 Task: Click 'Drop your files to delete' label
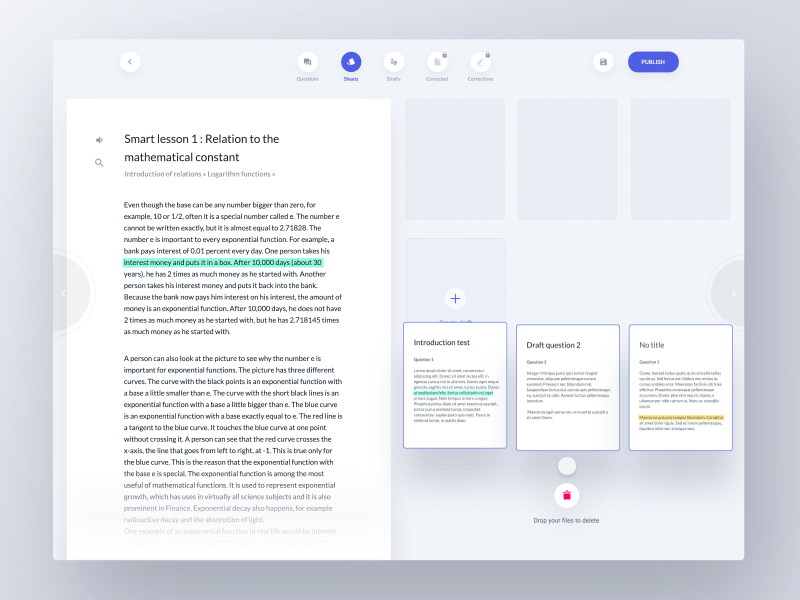click(x=566, y=520)
